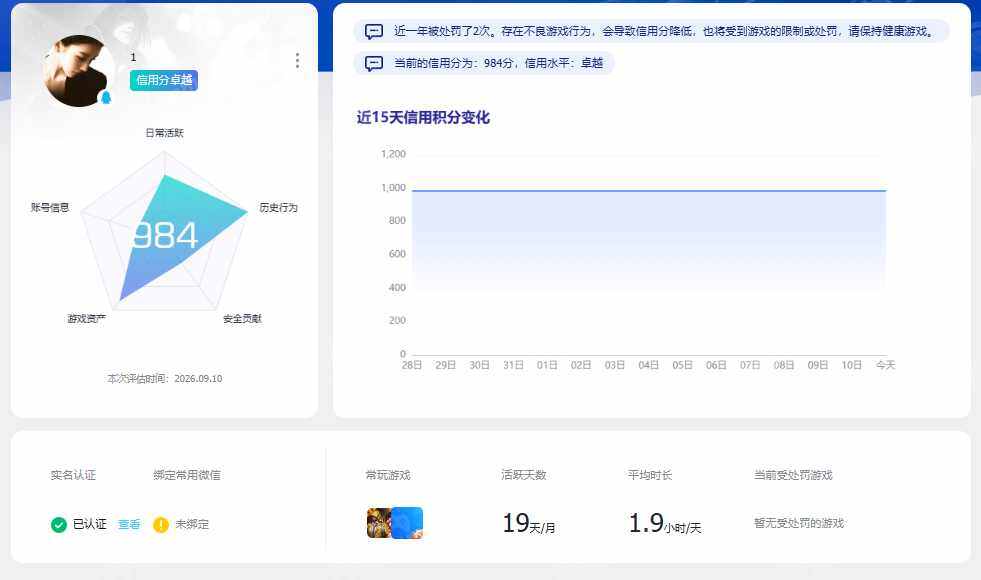Click the 10日 date label on the chart

pos(851,365)
